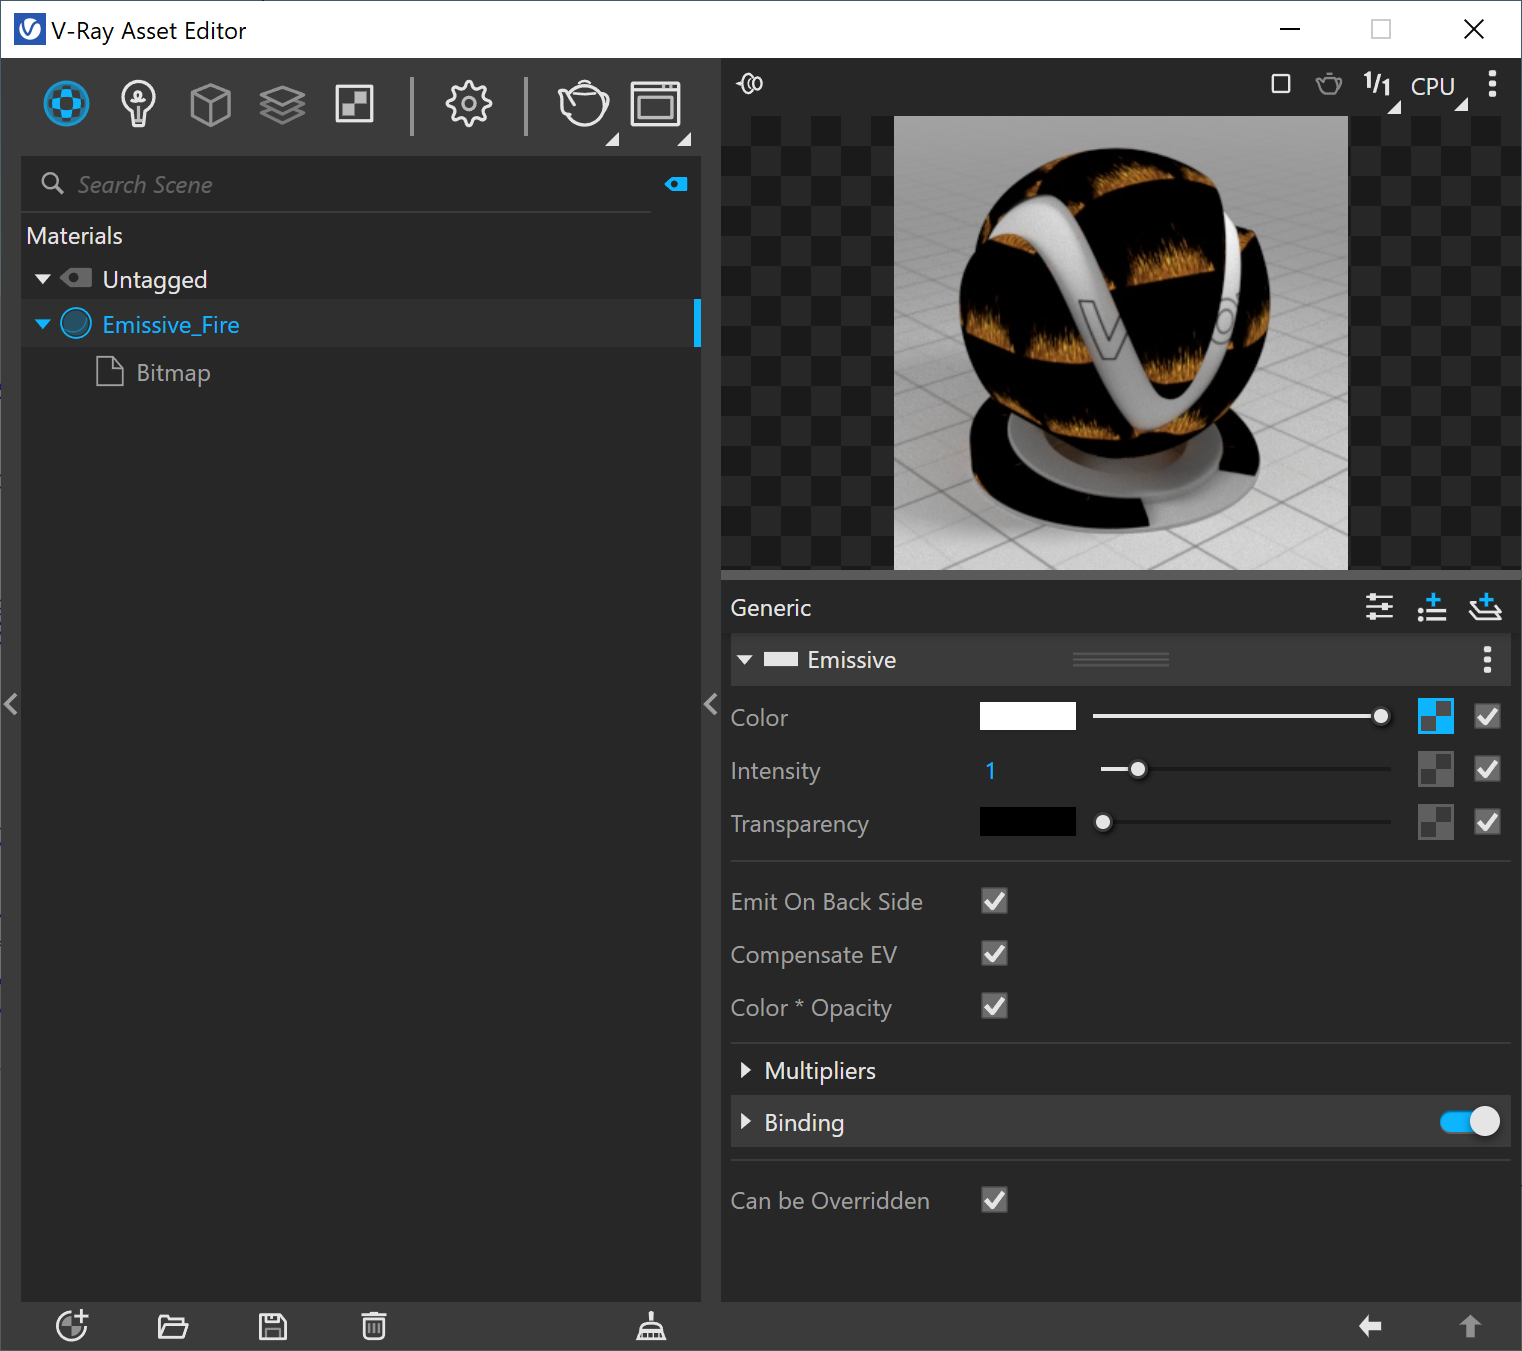Click the create asset icon

[72, 1326]
